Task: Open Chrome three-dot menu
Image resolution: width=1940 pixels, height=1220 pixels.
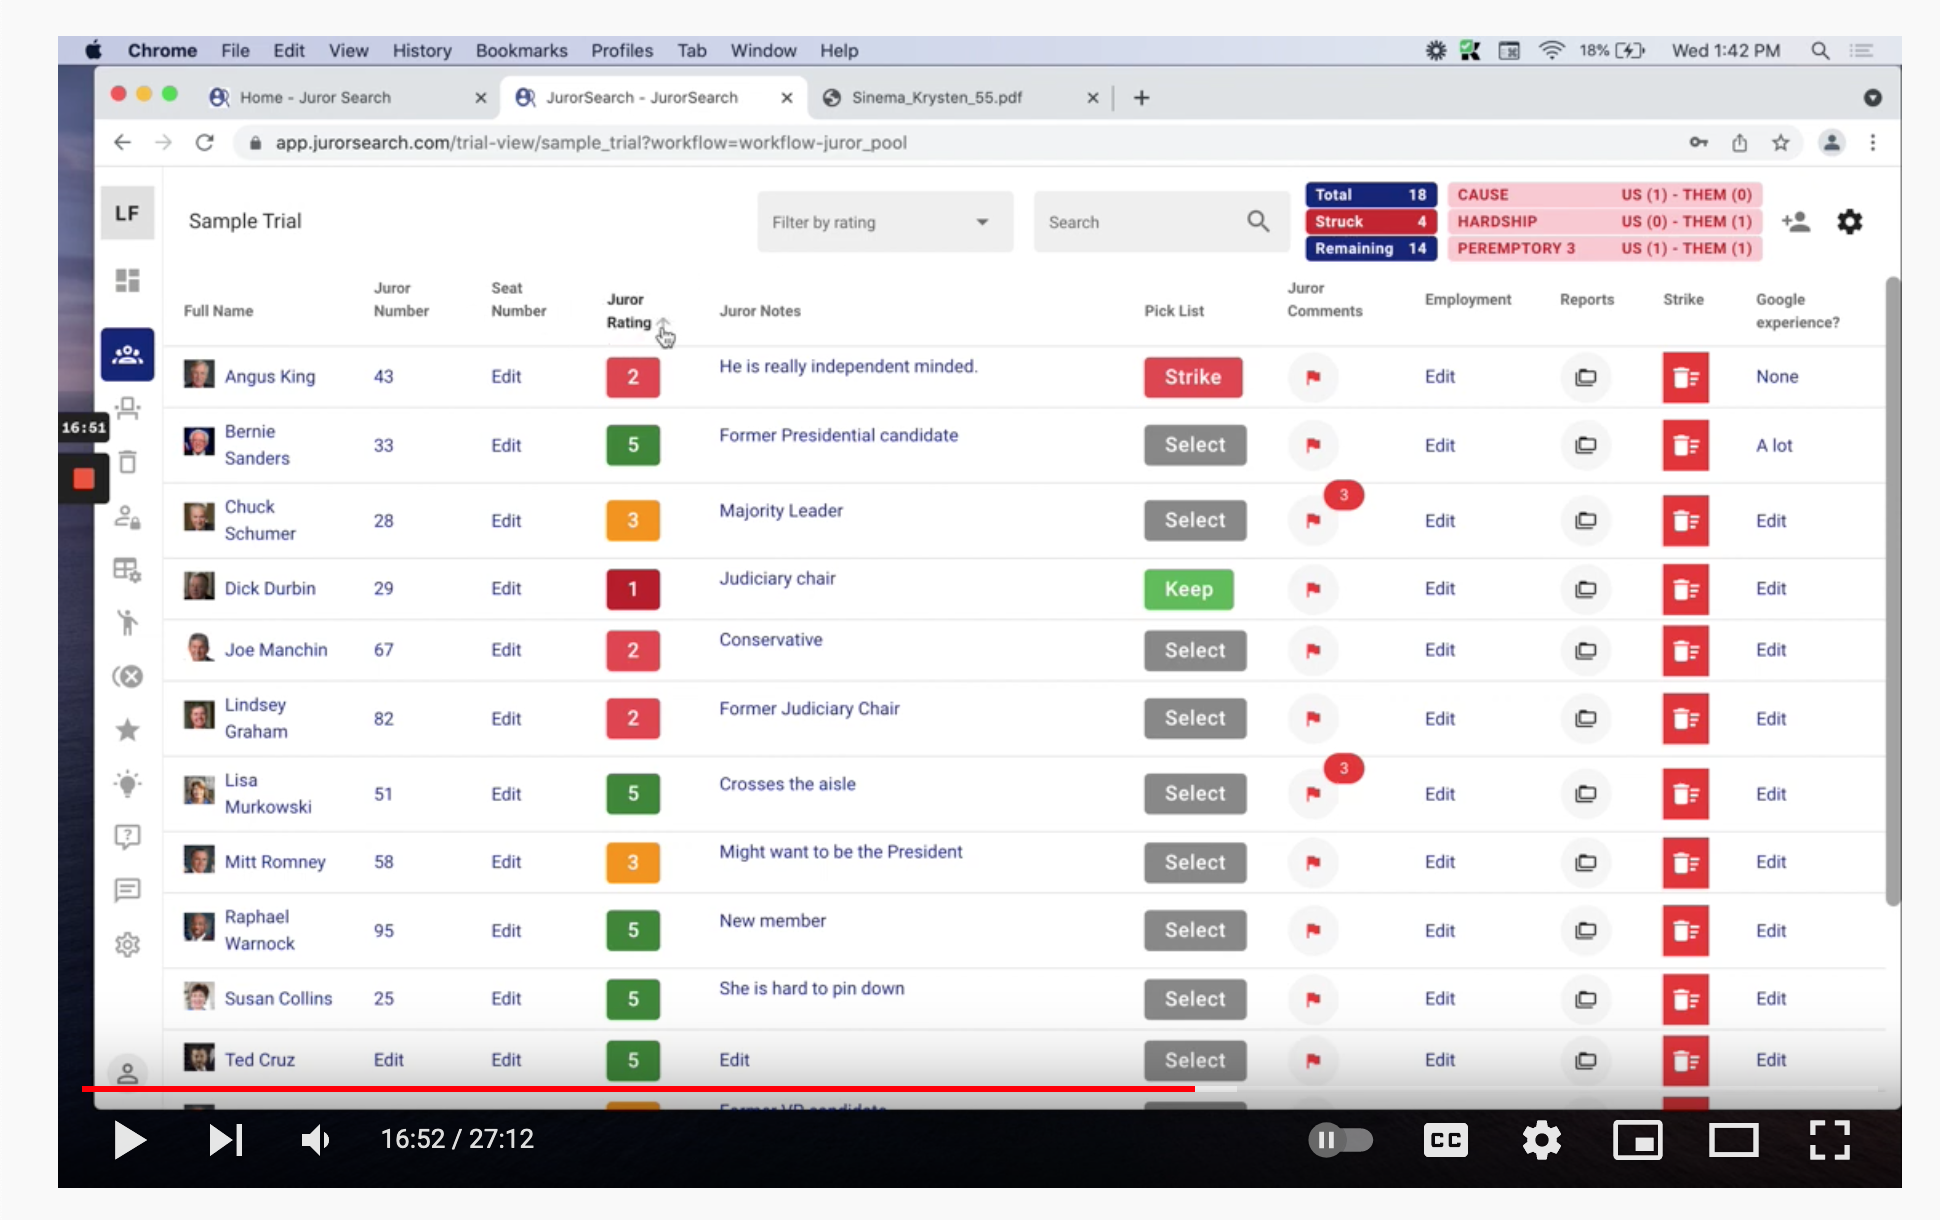Action: (x=1873, y=143)
